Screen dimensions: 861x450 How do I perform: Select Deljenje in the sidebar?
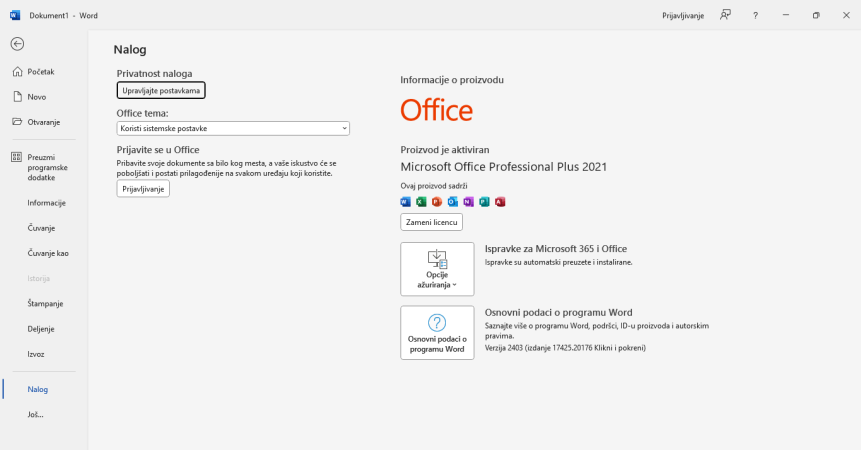[41, 329]
